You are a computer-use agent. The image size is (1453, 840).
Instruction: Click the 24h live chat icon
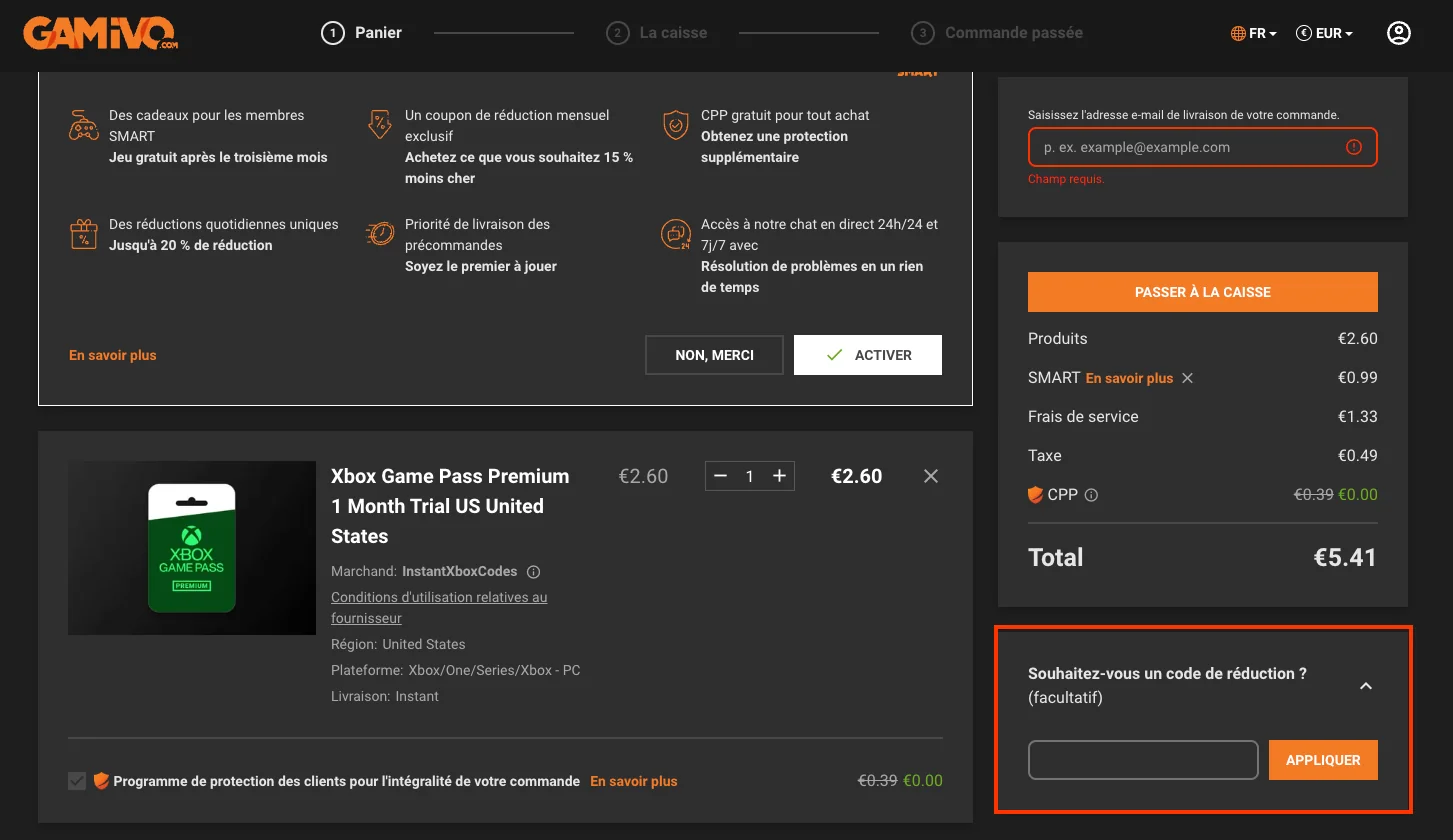click(676, 234)
